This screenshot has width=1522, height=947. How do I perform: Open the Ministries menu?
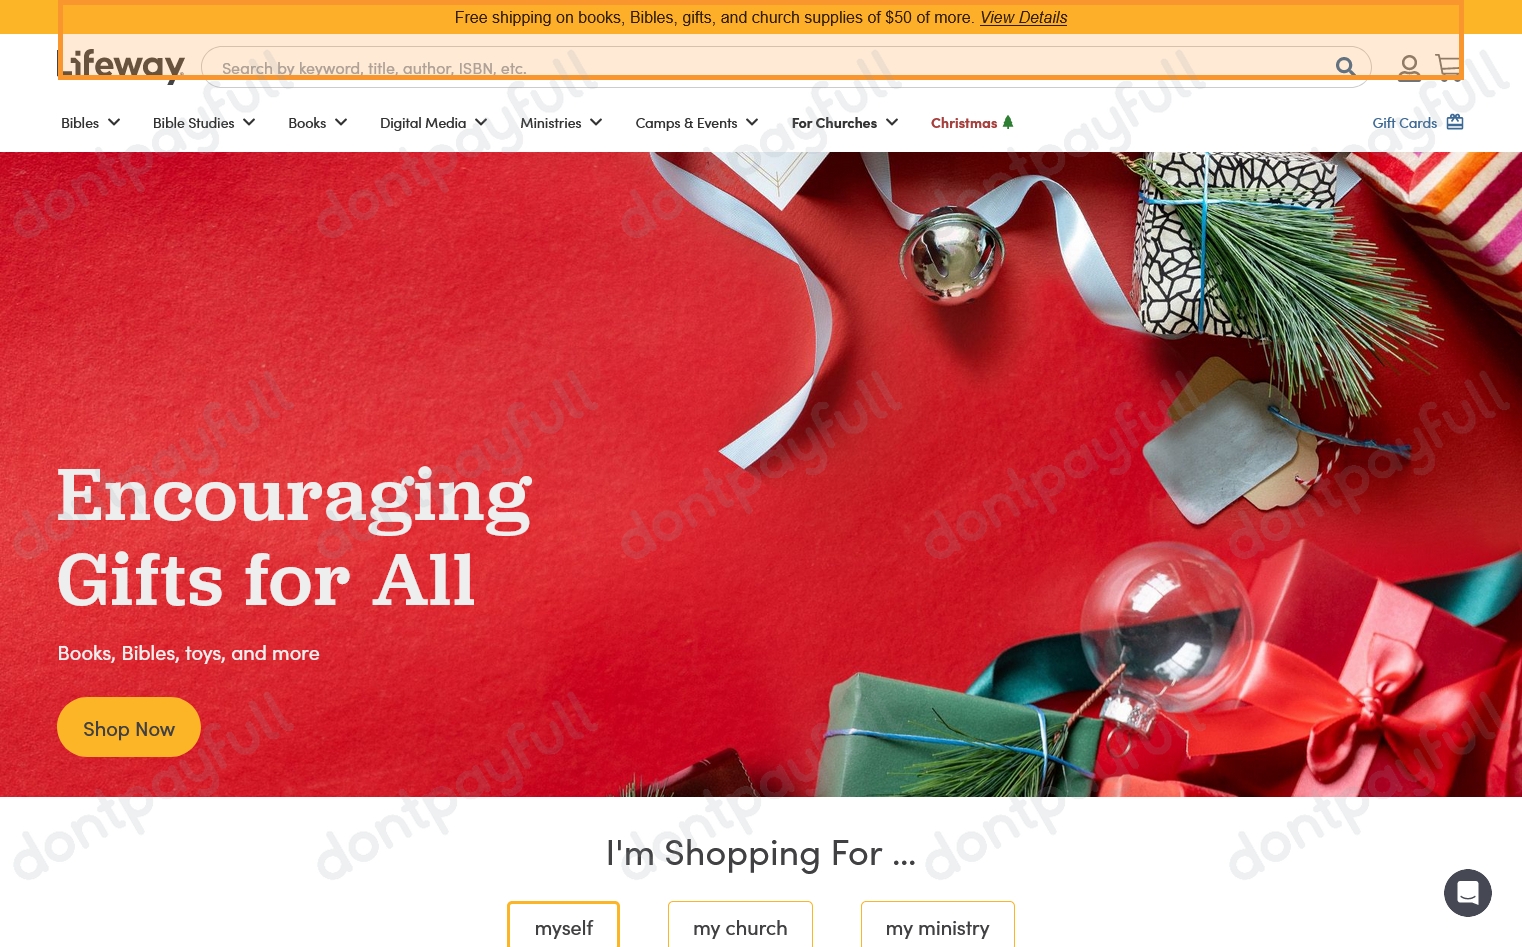(x=561, y=123)
